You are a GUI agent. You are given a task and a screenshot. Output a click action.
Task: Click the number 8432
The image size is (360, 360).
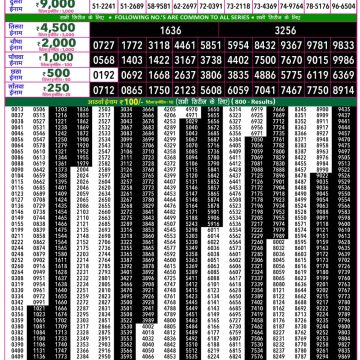point(265,45)
